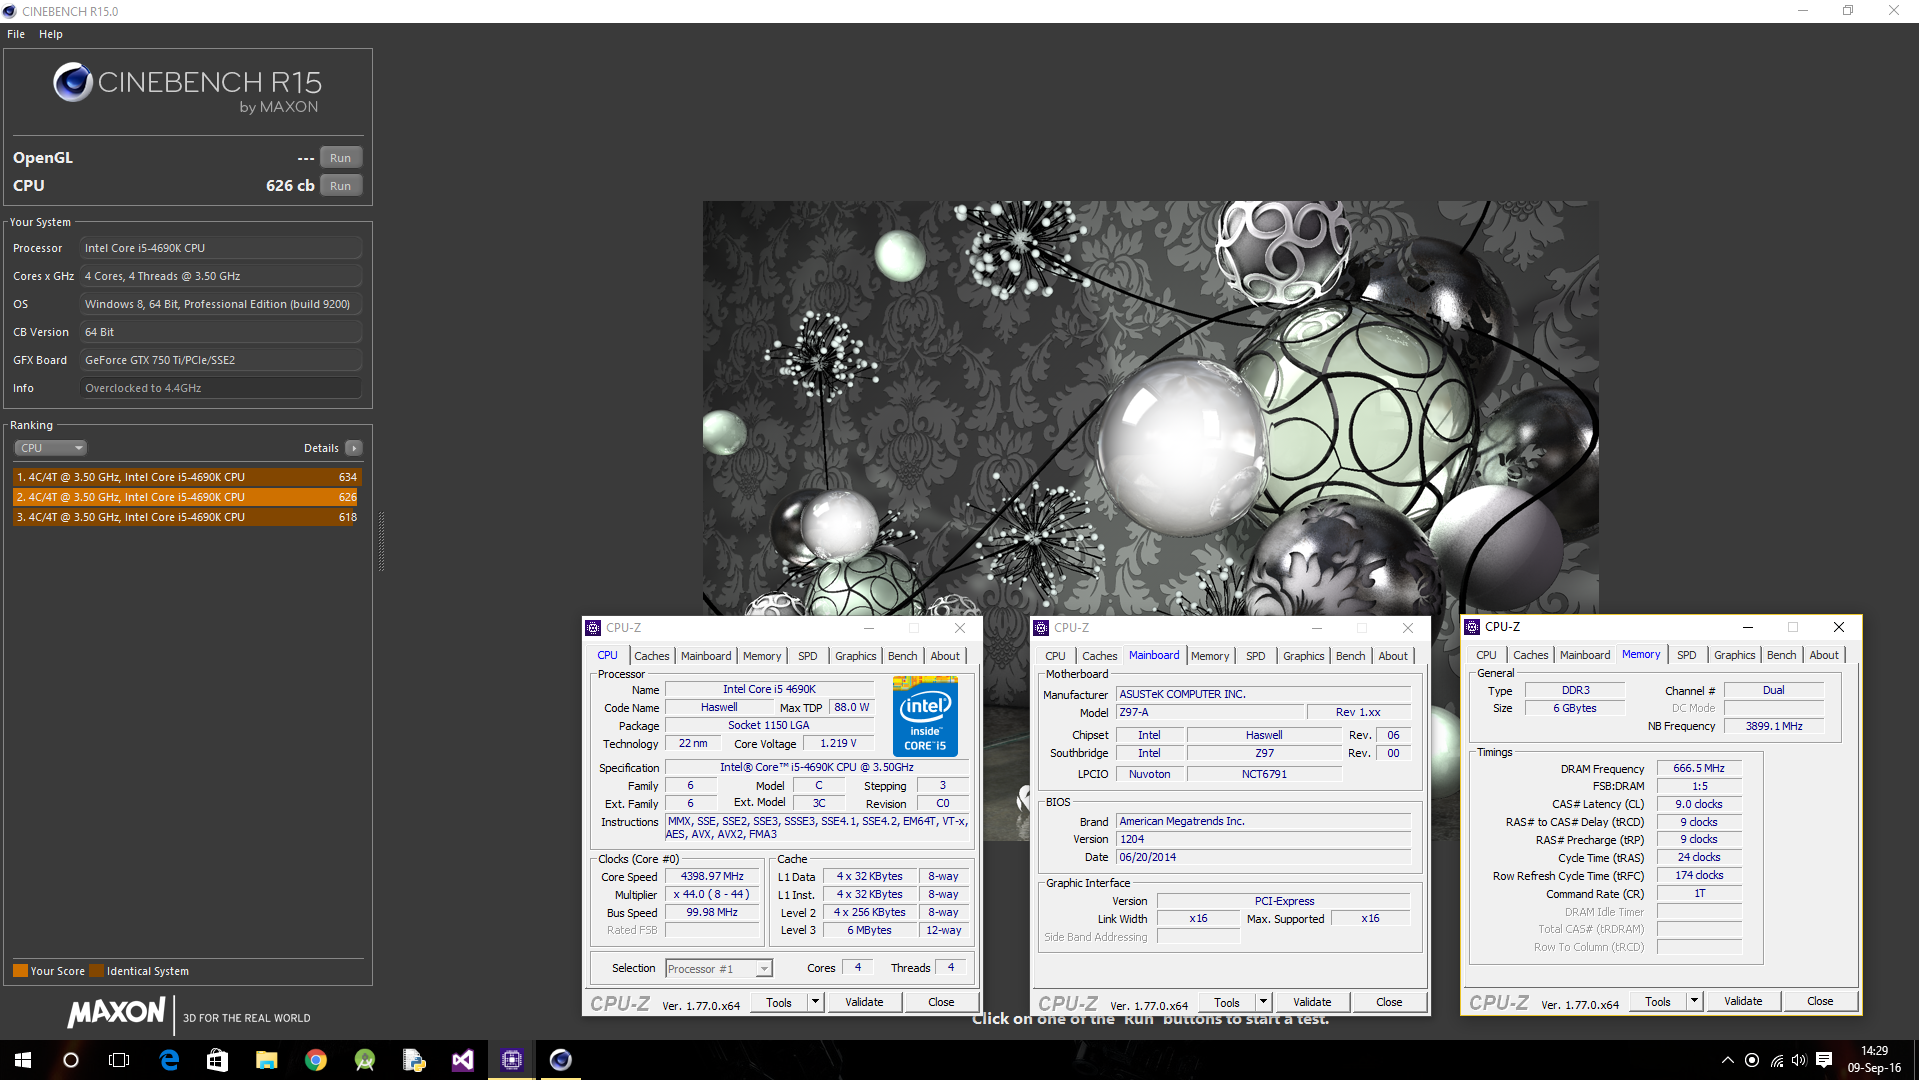Expand Tools arrow in CPU-Z Mainboard window
This screenshot has height=1080, width=1919.
1263,1002
